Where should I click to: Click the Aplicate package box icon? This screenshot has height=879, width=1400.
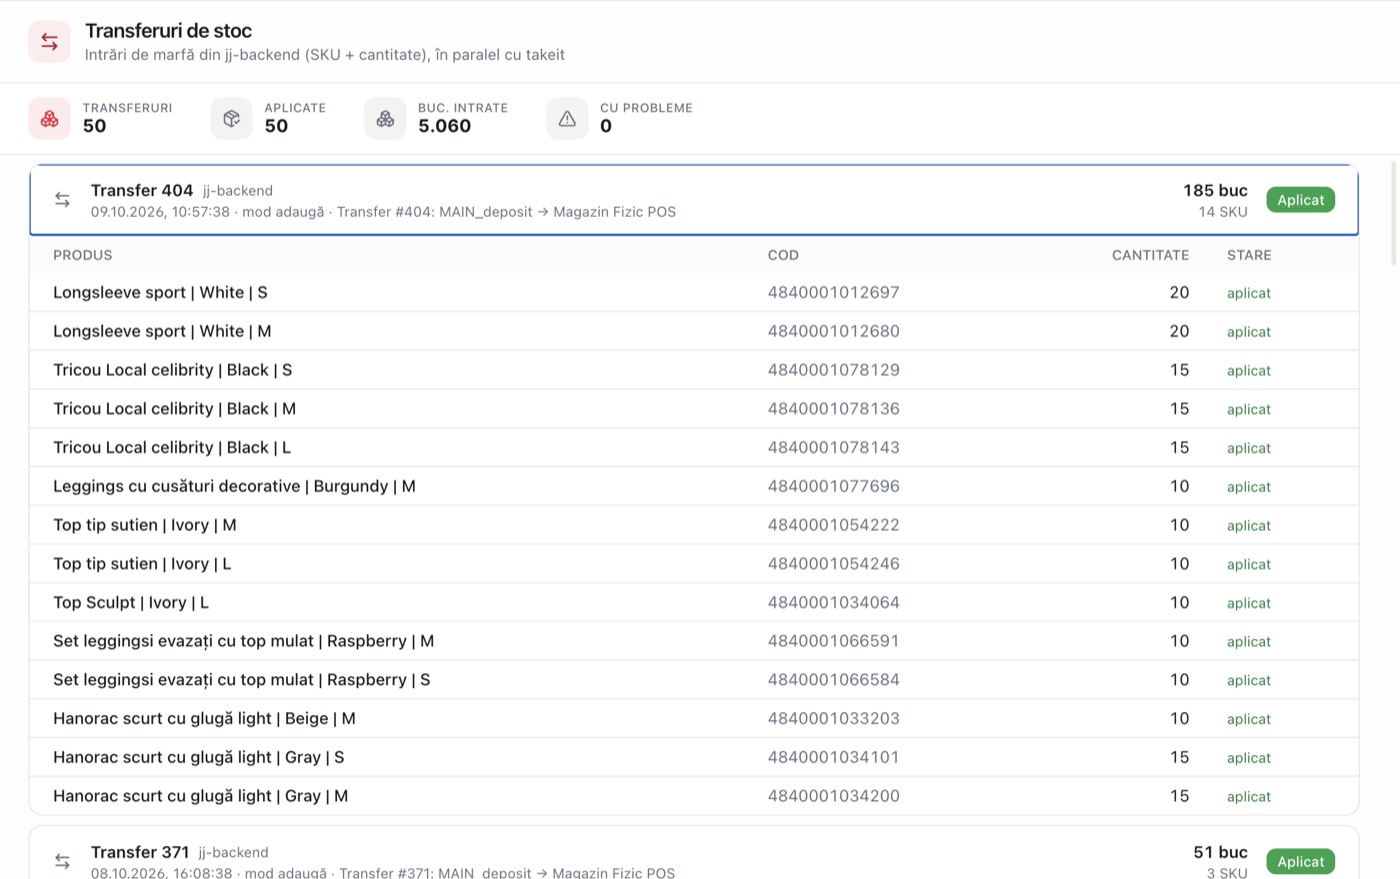coord(231,119)
